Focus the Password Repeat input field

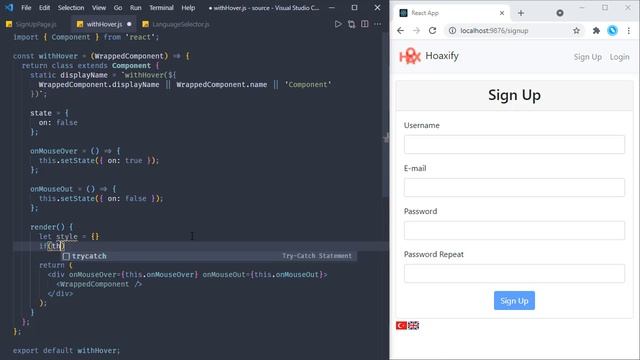point(514,273)
